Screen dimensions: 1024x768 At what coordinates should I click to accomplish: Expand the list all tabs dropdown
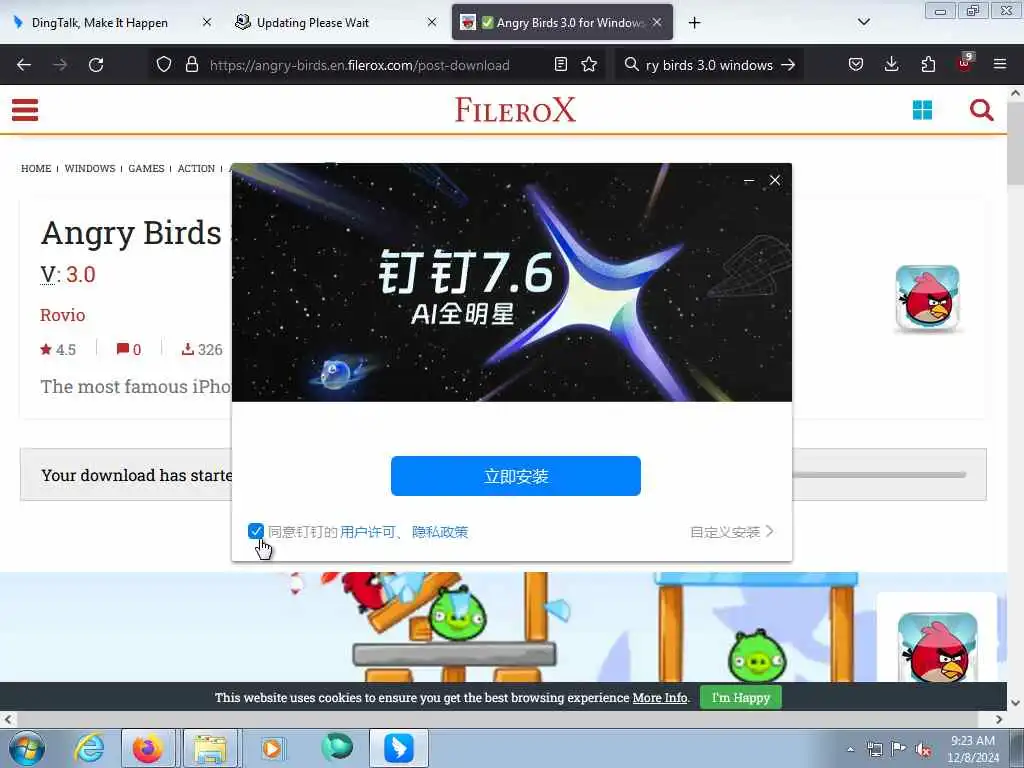coord(863,22)
